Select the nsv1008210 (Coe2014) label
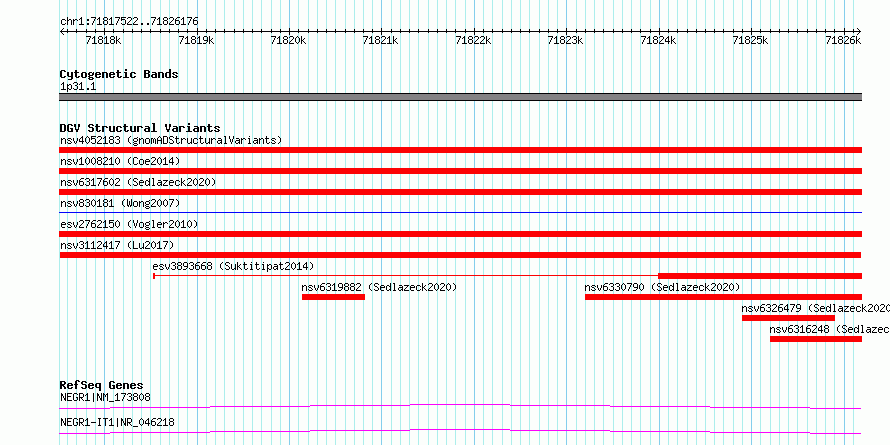Image resolution: width=890 pixels, height=445 pixels. pyautogui.click(x=120, y=161)
